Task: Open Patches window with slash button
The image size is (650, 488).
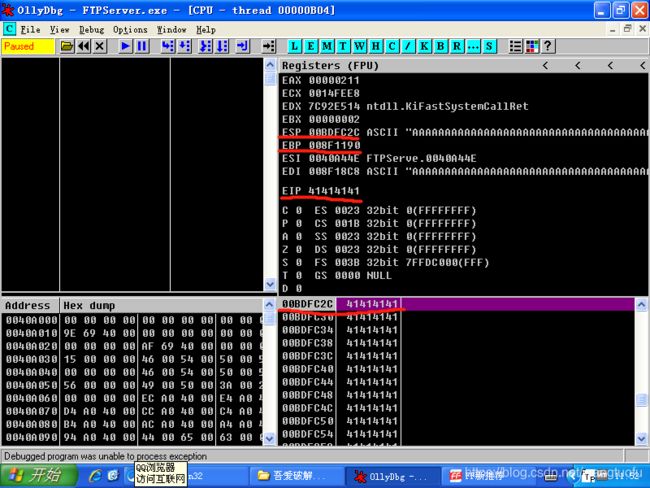Action: coord(408,46)
